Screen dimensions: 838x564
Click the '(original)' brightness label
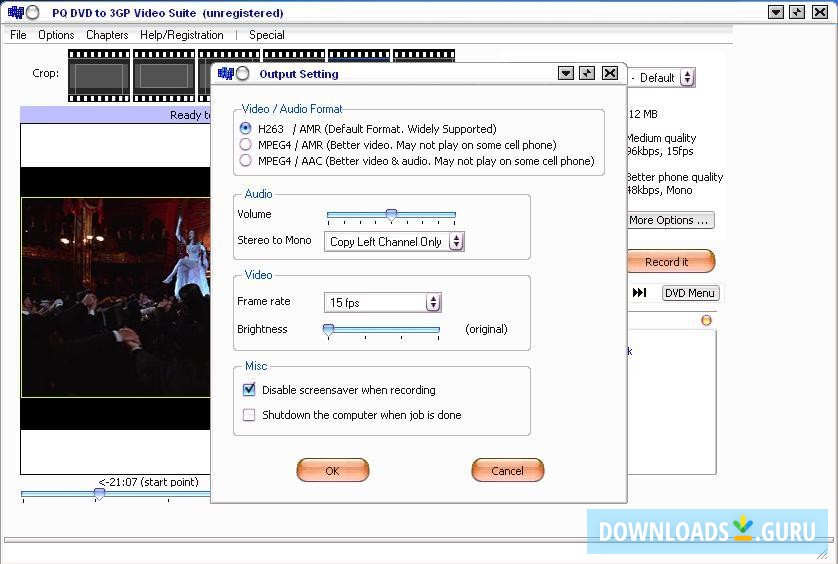click(486, 329)
